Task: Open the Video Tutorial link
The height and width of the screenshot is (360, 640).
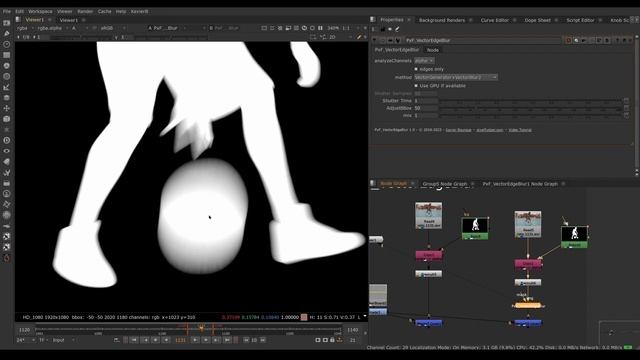Action: click(520, 130)
